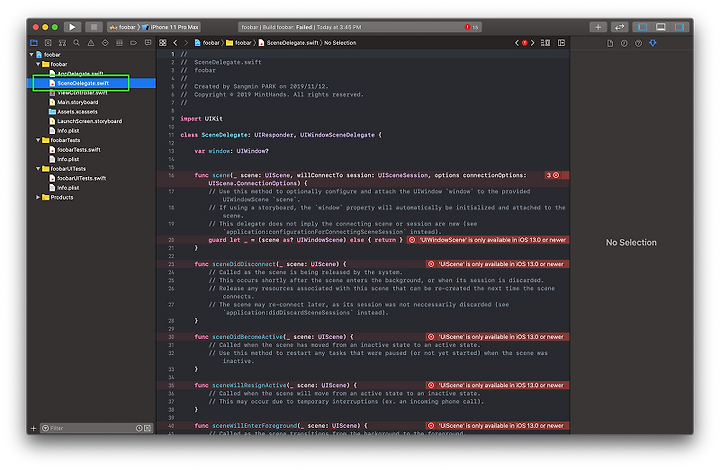
Task: Show the Project navigator
Action: pyautogui.click(x=34, y=43)
